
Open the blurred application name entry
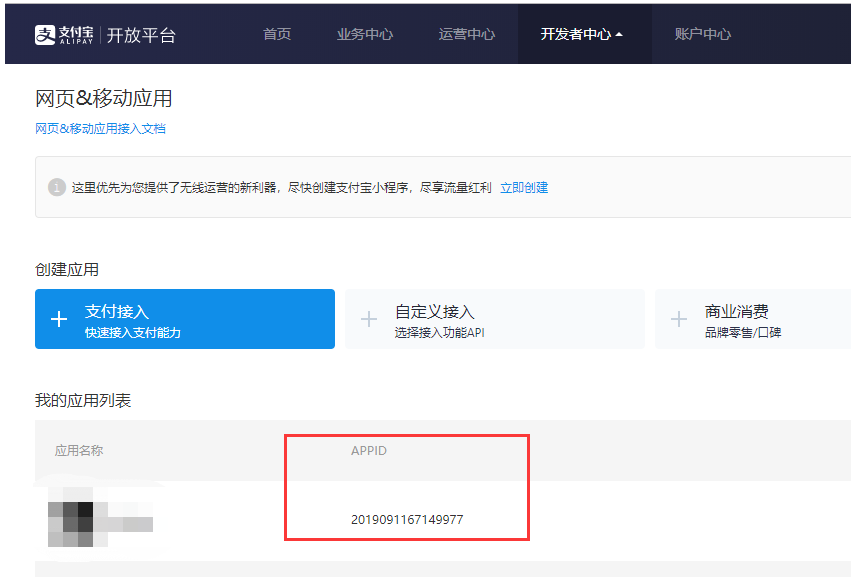point(100,517)
